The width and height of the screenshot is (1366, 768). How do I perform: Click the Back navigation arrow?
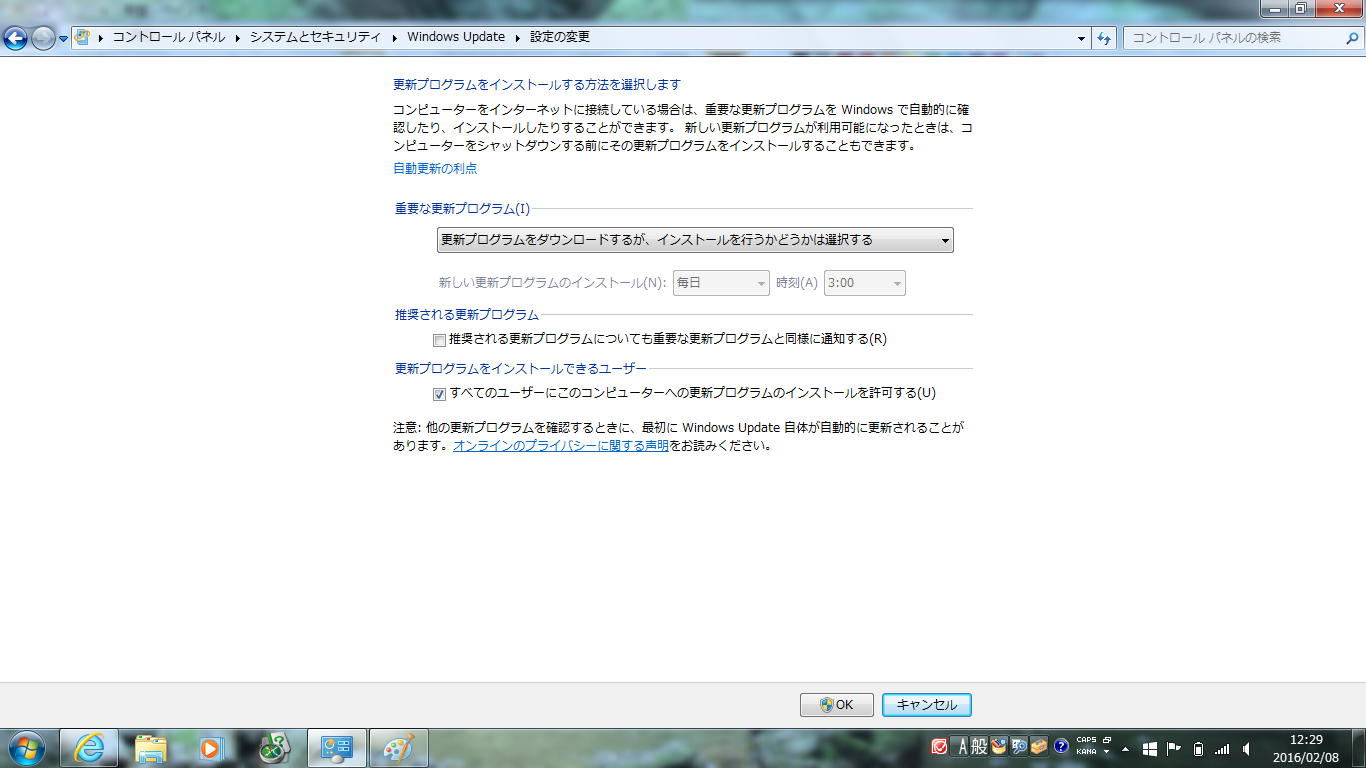coord(15,39)
